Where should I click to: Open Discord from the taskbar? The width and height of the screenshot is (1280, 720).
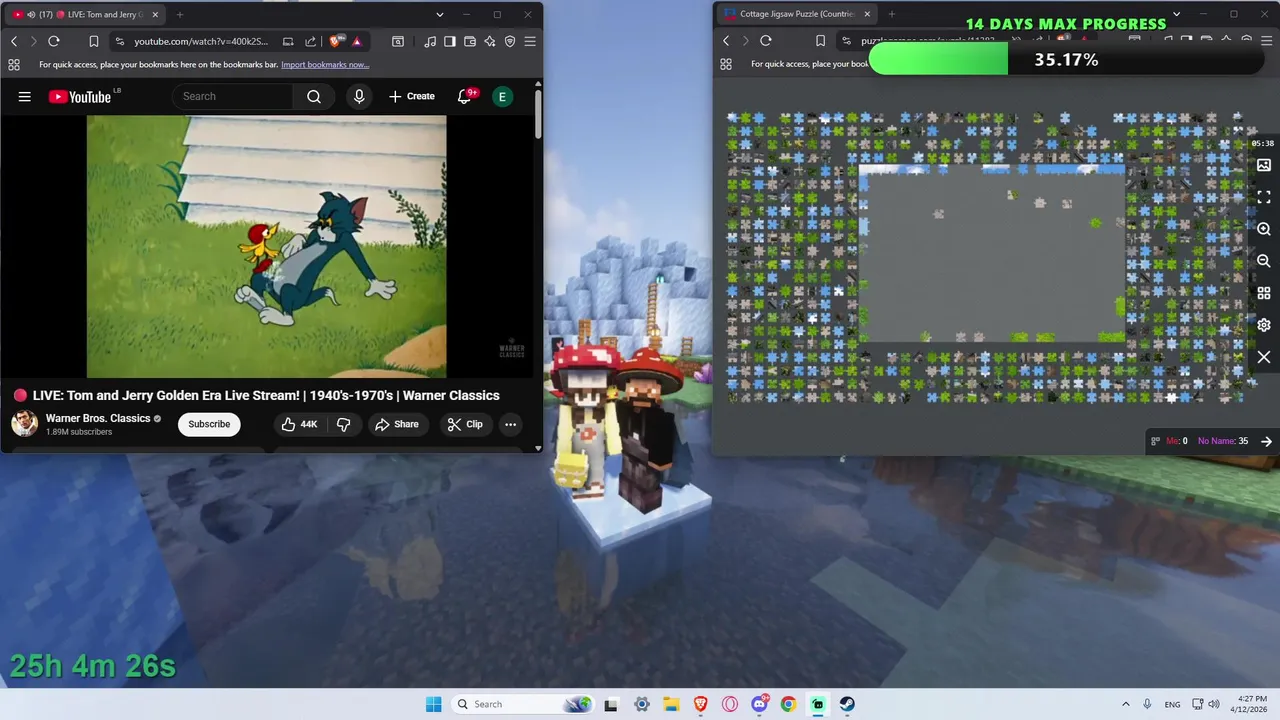[x=760, y=704]
